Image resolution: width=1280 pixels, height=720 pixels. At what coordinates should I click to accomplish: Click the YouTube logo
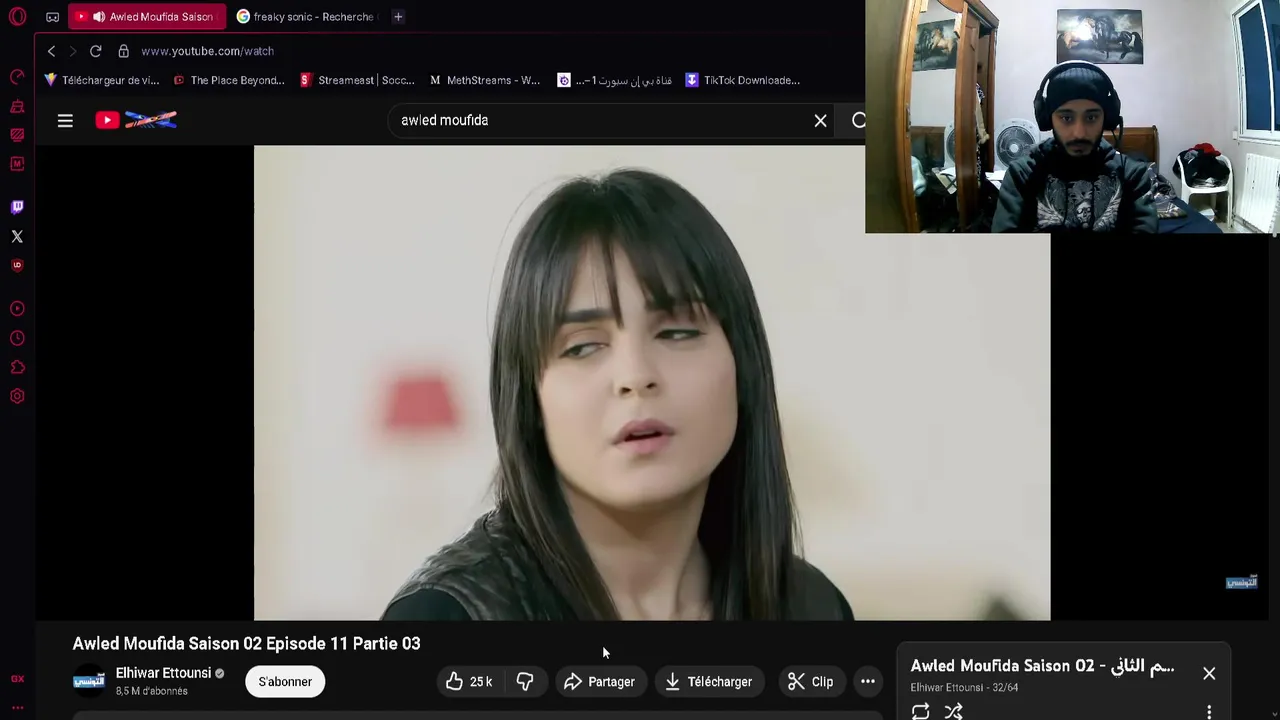pyautogui.click(x=136, y=120)
